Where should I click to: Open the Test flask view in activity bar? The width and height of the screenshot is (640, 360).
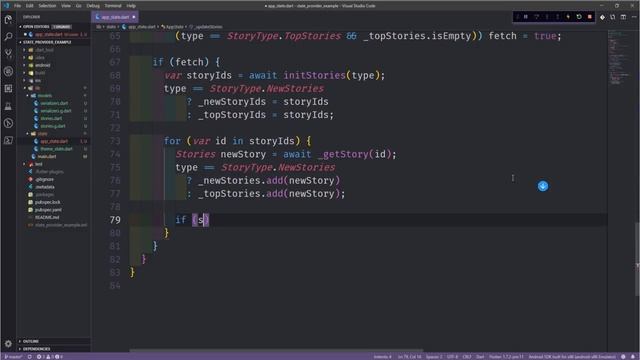point(8,106)
